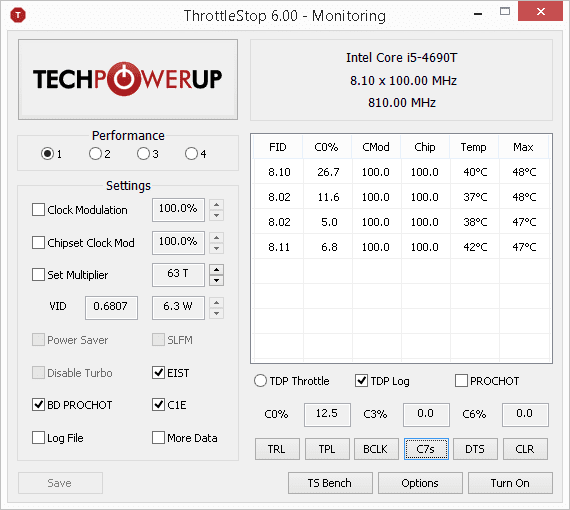Close the ThrottleStop window
The image size is (570, 510).
tap(541, 11)
